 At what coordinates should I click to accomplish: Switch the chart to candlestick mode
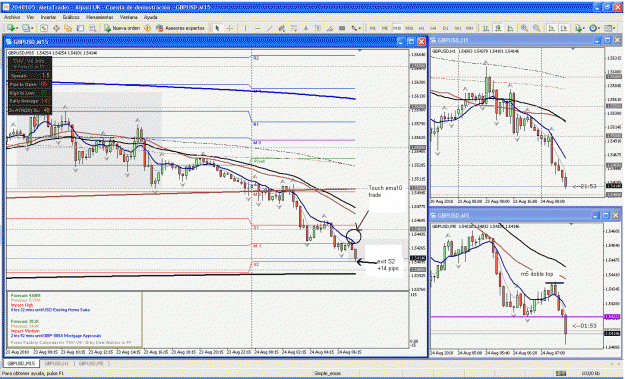[498, 28]
